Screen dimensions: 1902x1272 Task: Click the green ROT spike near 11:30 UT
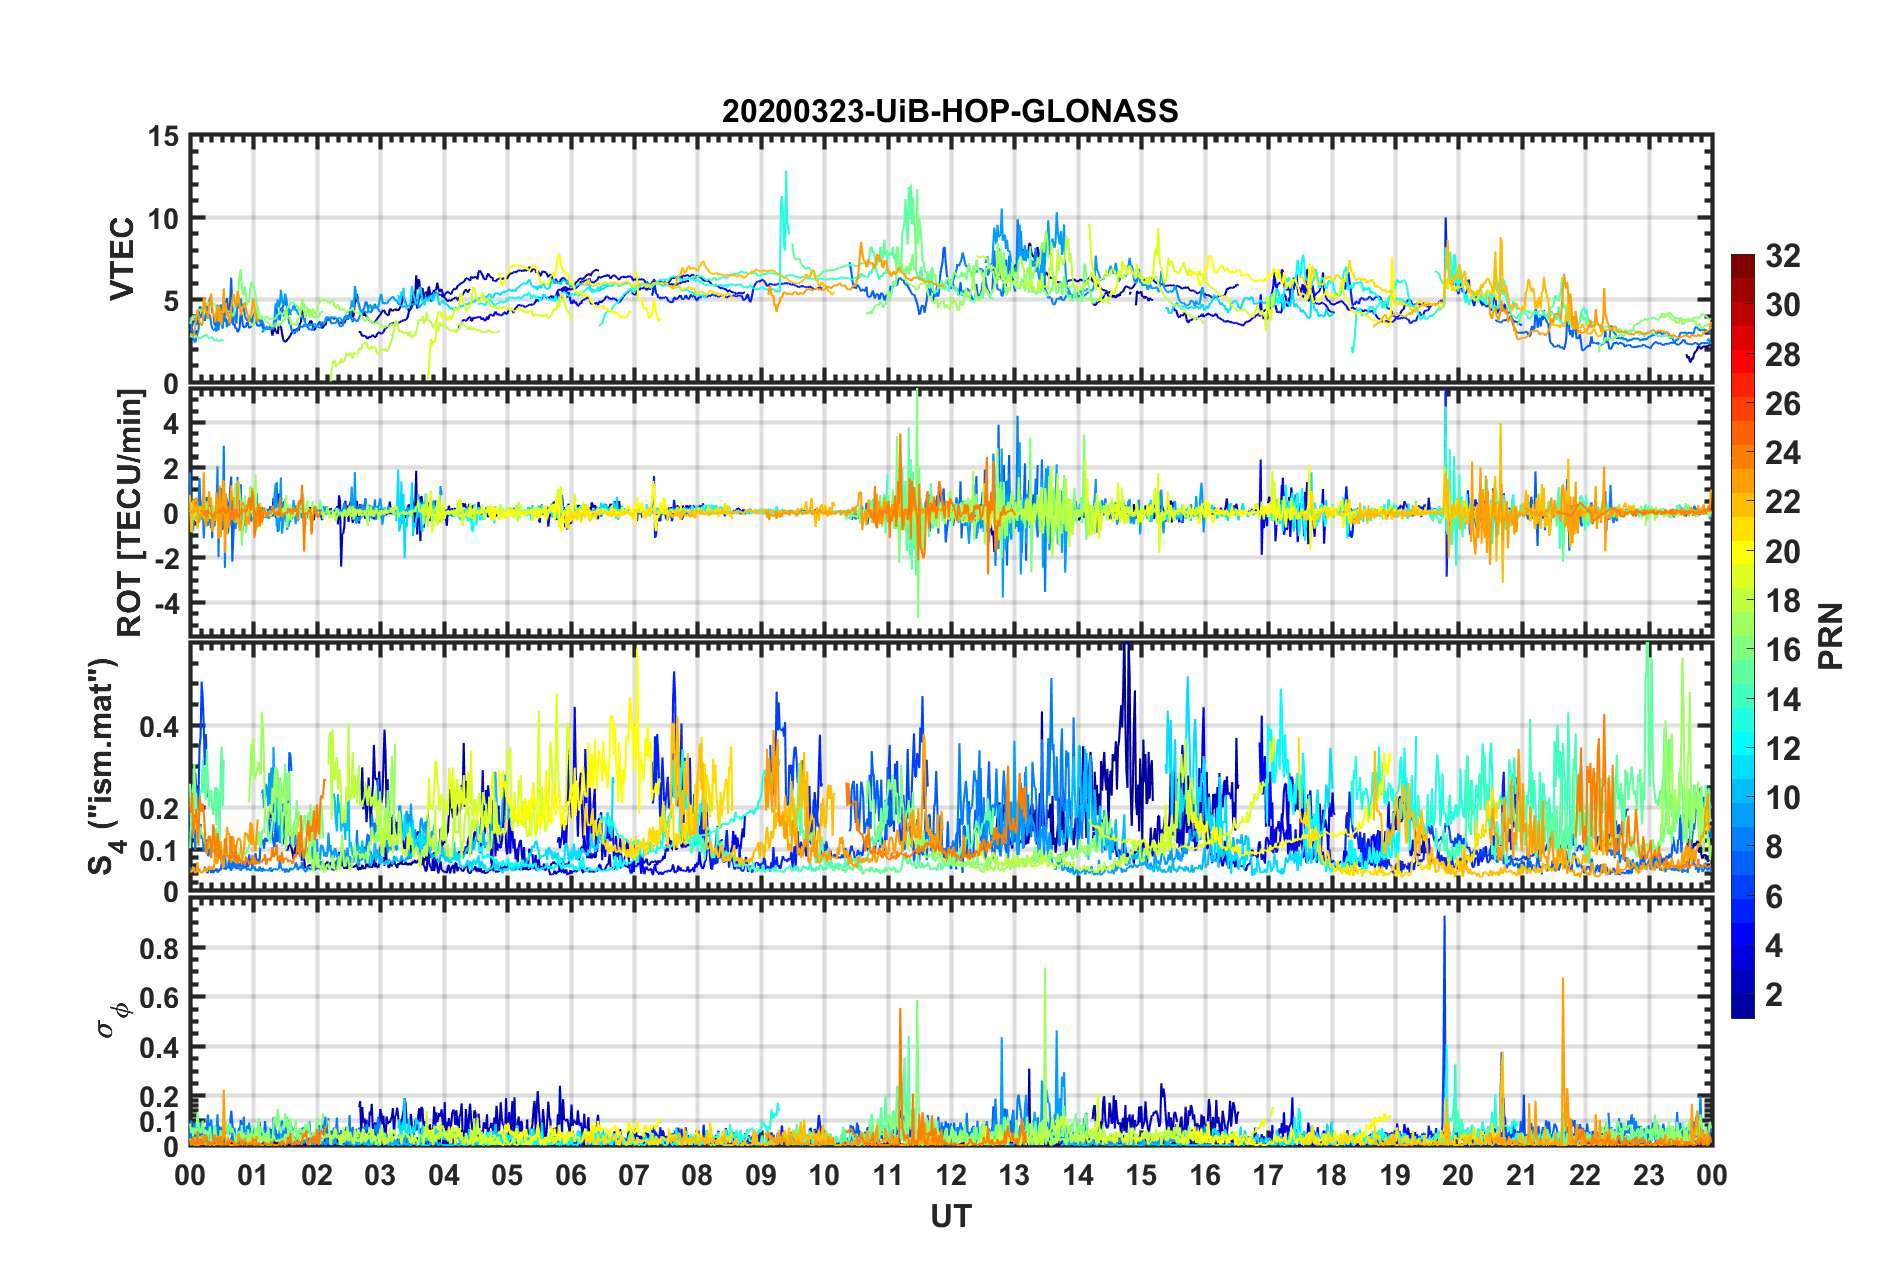pyautogui.click(x=917, y=500)
